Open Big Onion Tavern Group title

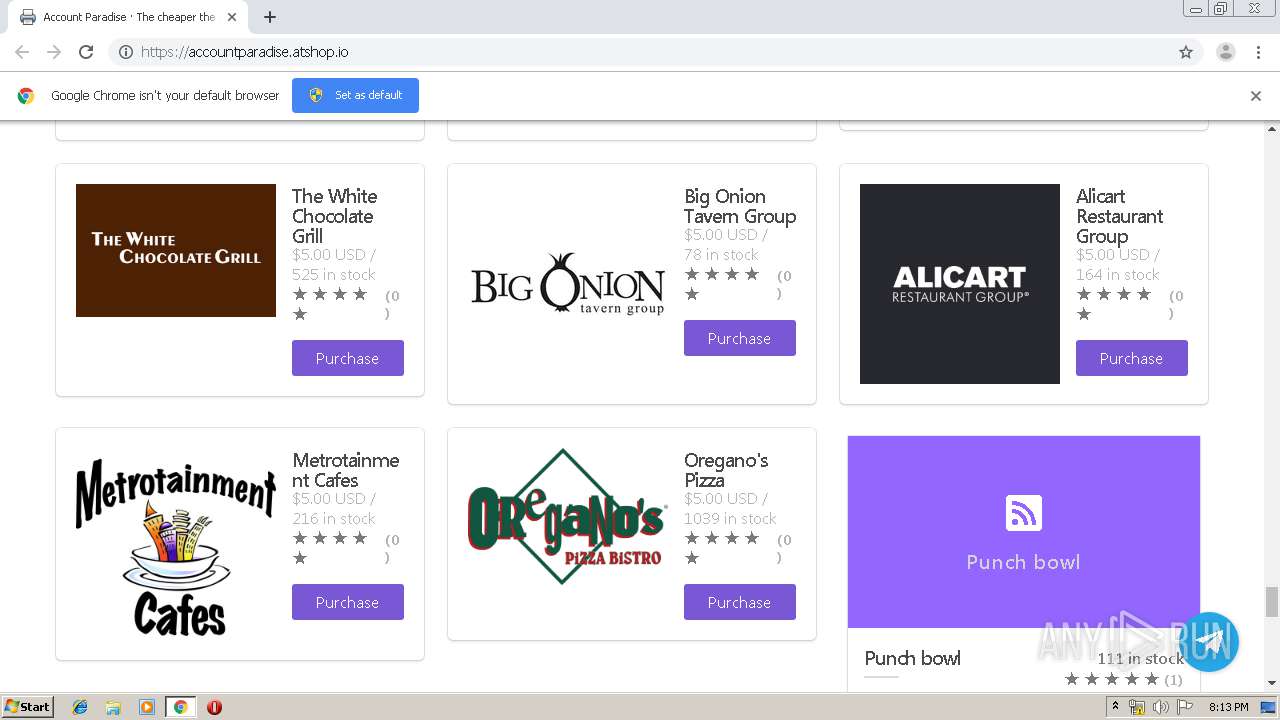point(740,206)
